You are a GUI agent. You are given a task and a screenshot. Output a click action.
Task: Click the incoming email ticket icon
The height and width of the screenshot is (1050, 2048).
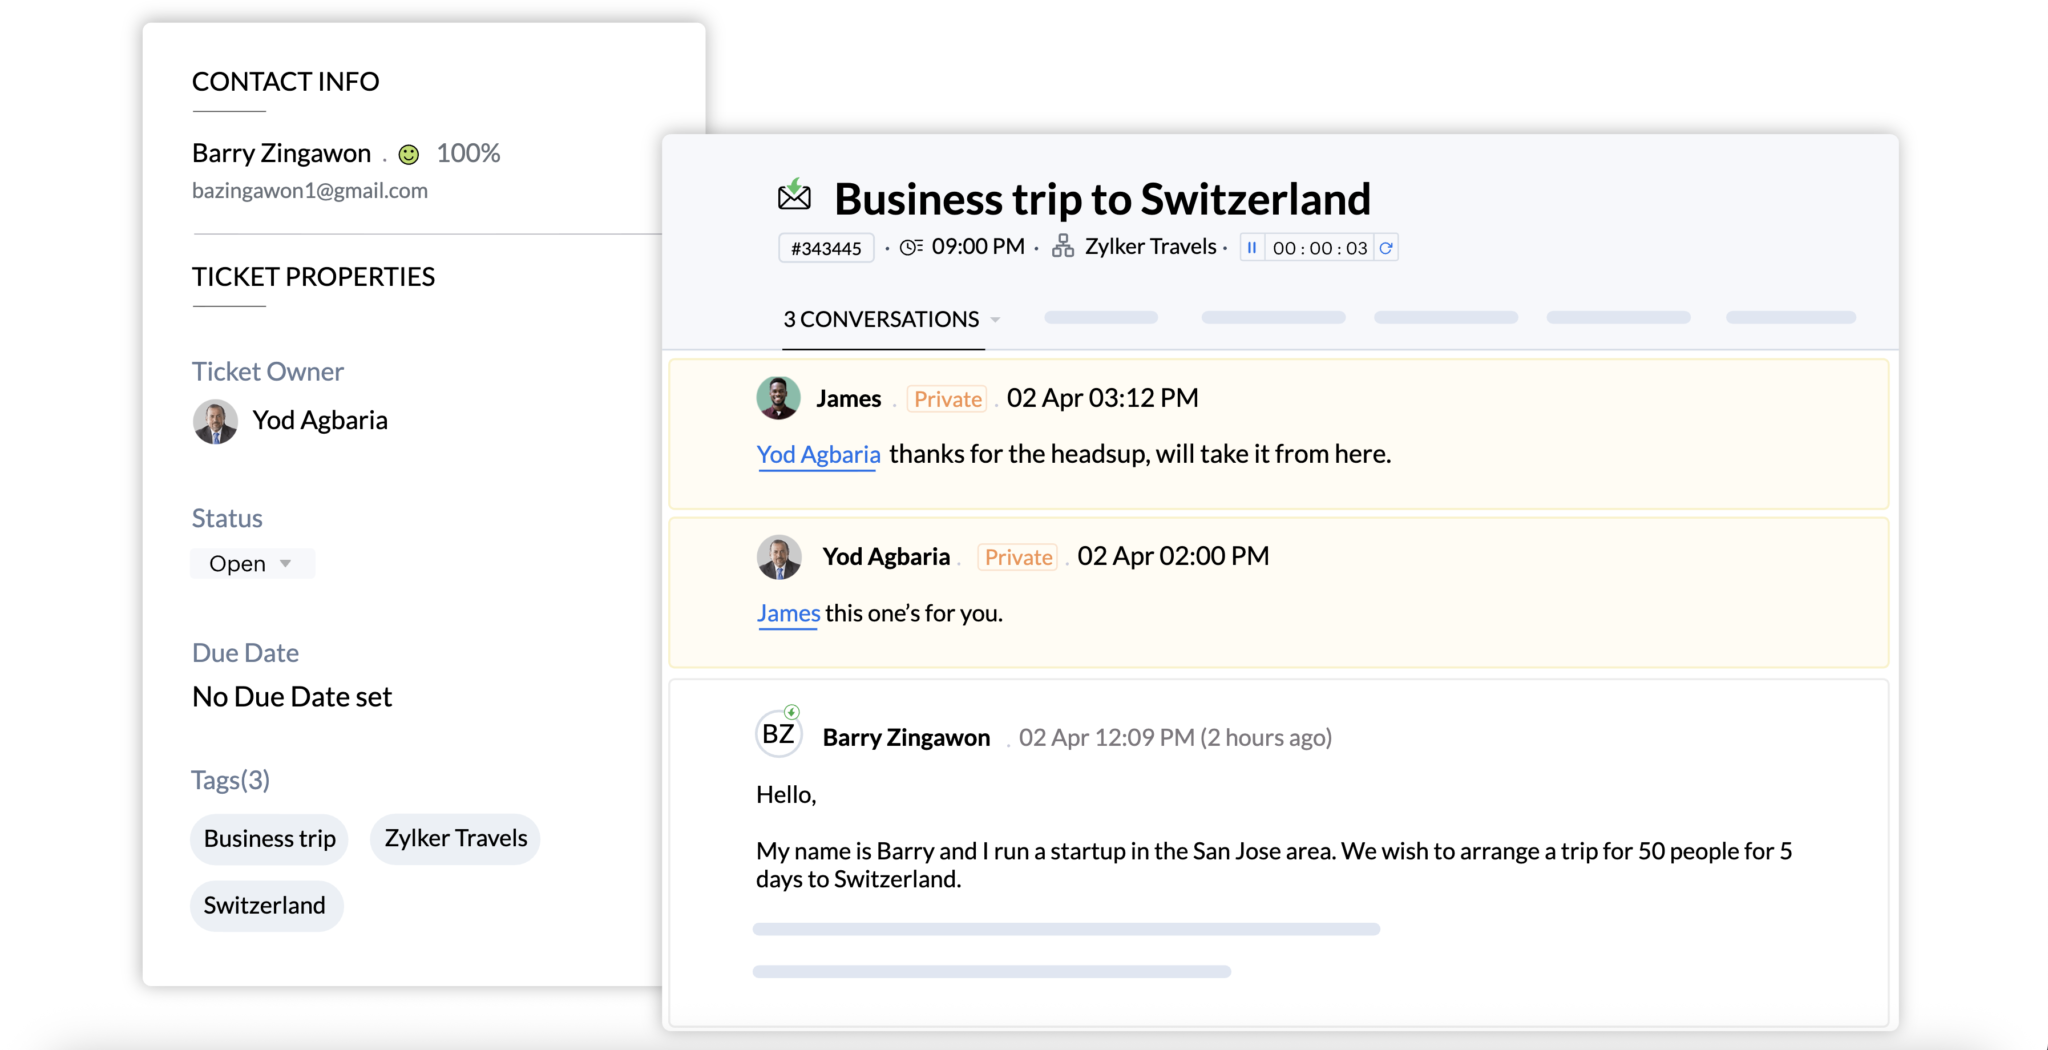[794, 195]
